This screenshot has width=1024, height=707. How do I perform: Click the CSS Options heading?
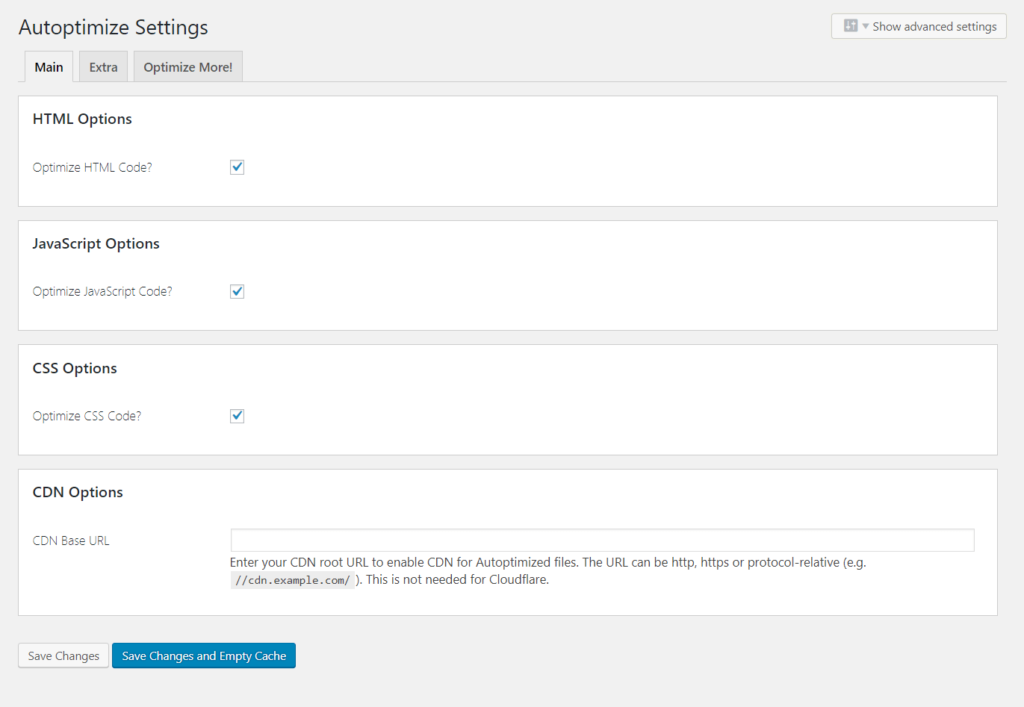[x=74, y=368]
